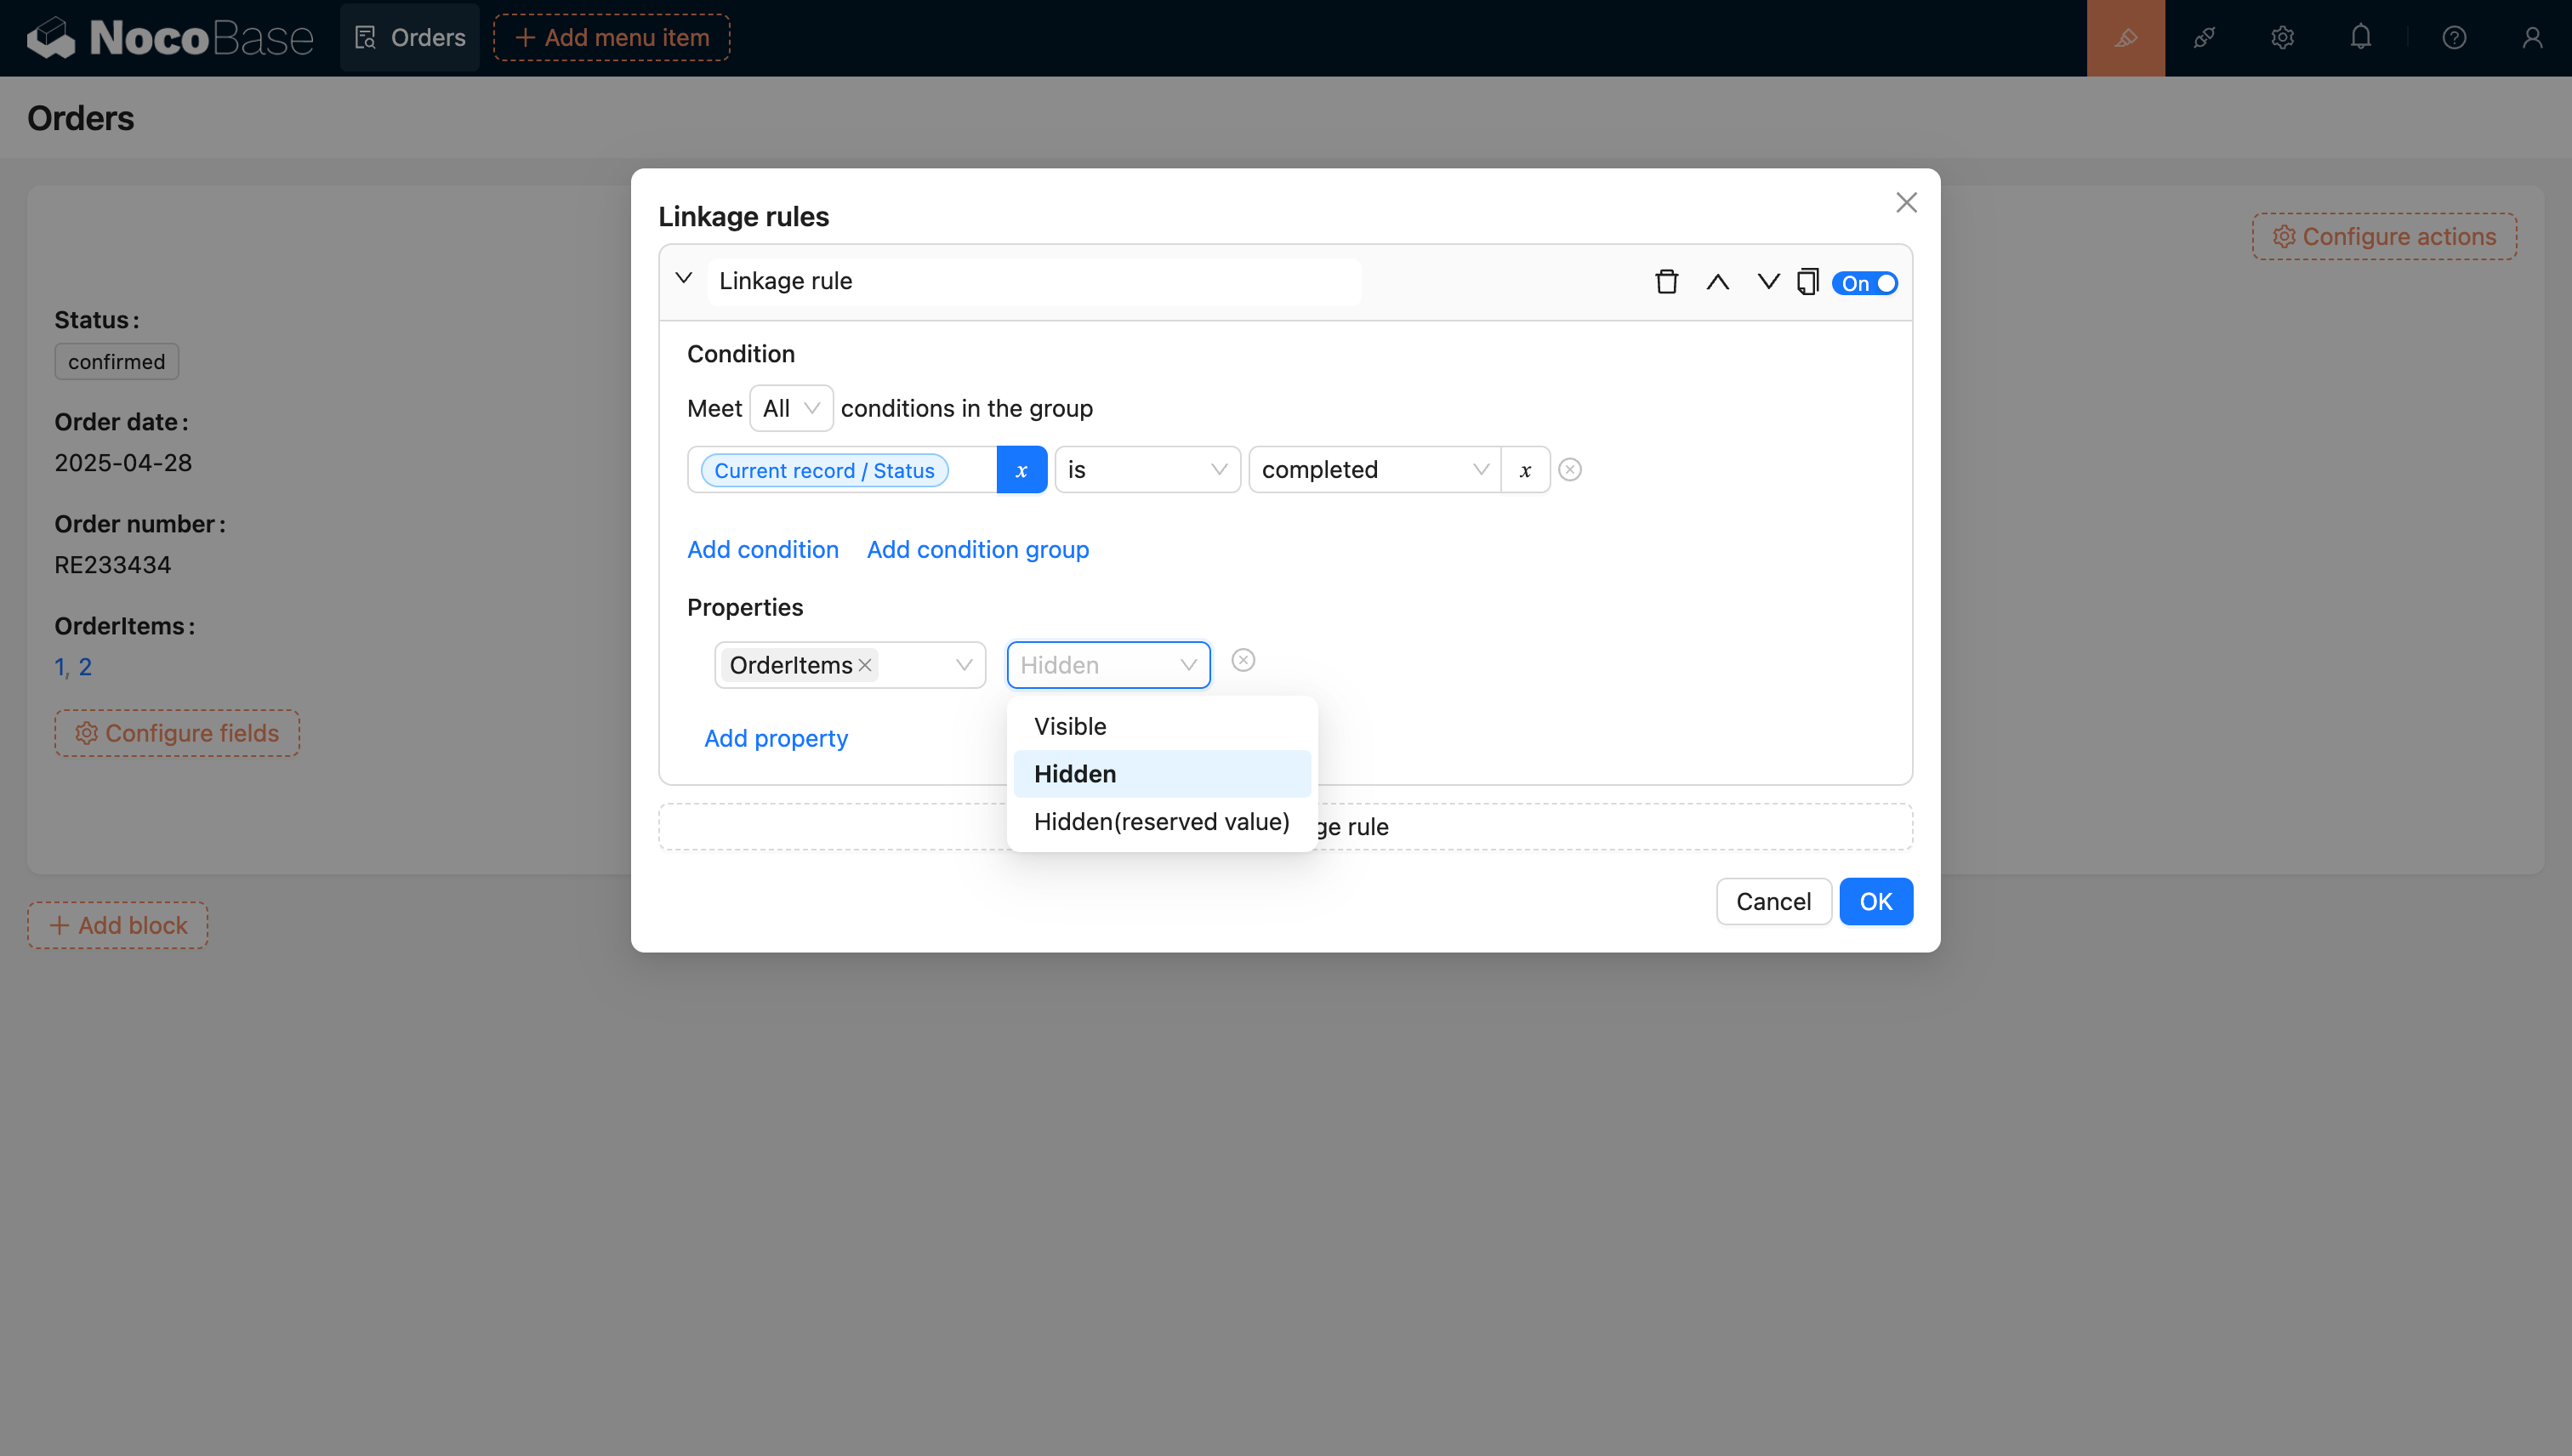This screenshot has width=2572, height=1456.
Task: Open the completed value dropdown
Action: pyautogui.click(x=1373, y=470)
